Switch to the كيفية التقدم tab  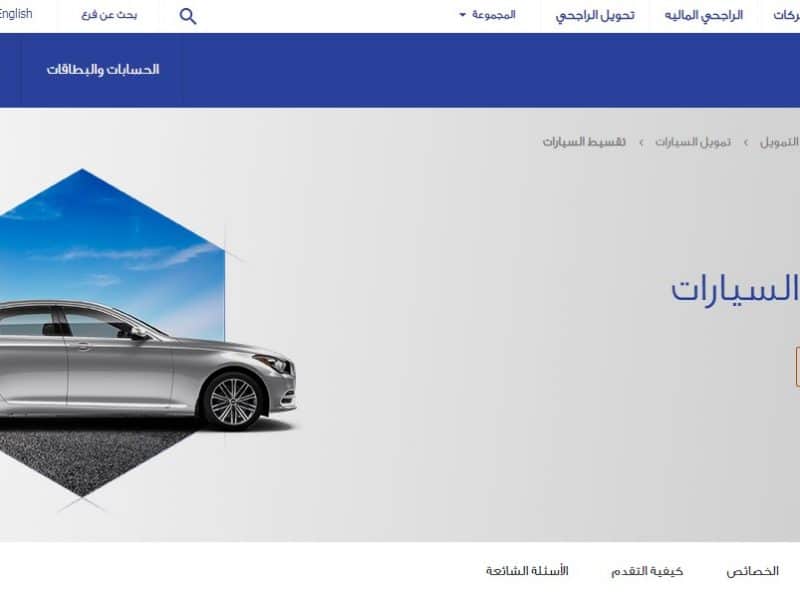(647, 571)
